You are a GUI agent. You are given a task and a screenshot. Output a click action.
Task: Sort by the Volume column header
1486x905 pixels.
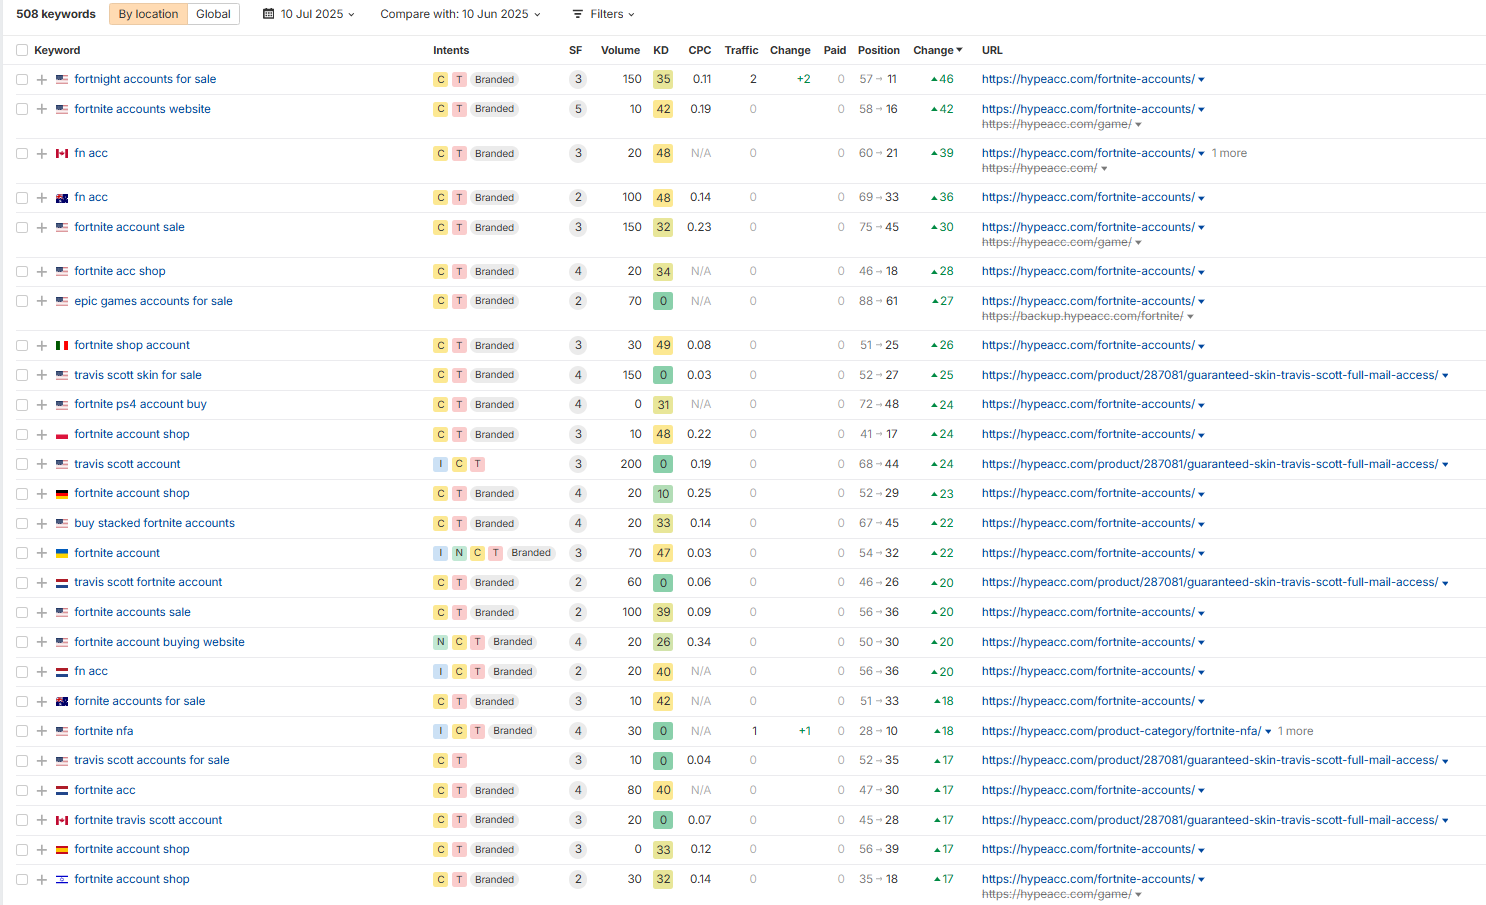[x=620, y=50]
